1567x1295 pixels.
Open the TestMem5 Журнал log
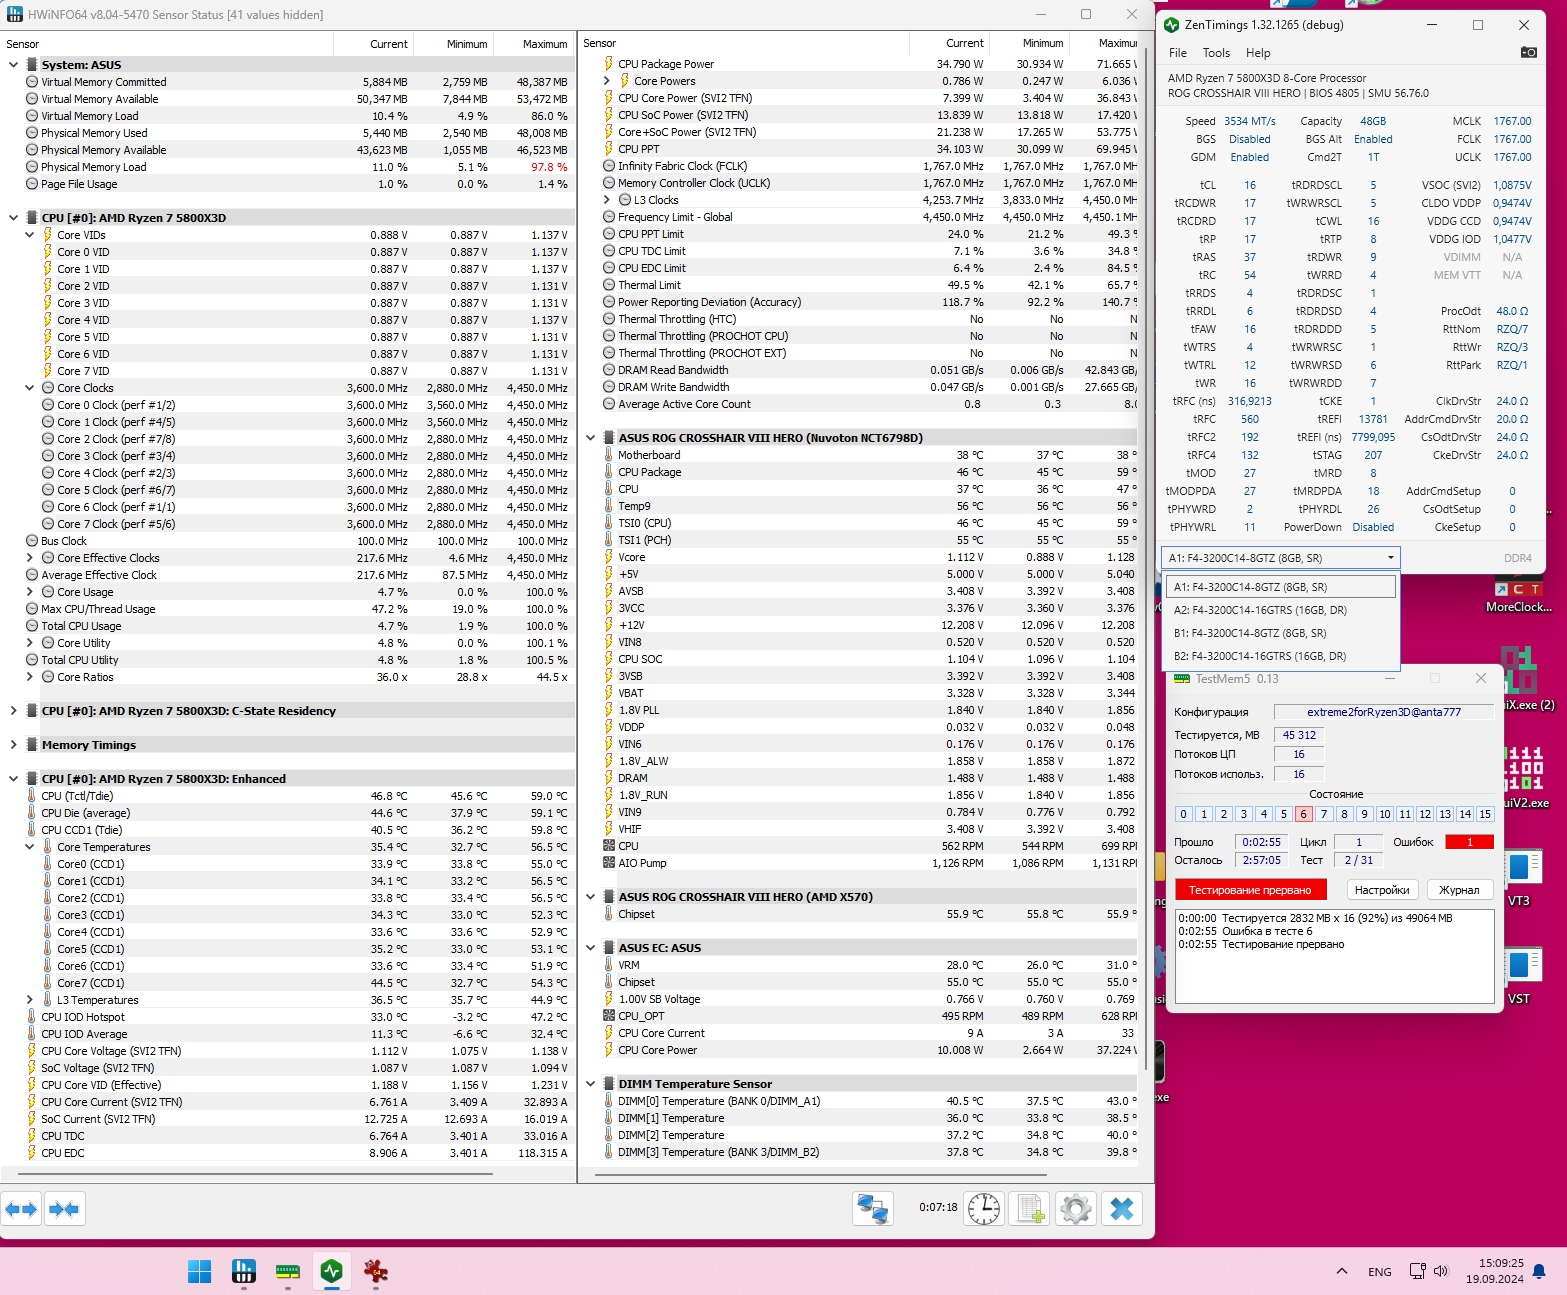tap(1459, 890)
